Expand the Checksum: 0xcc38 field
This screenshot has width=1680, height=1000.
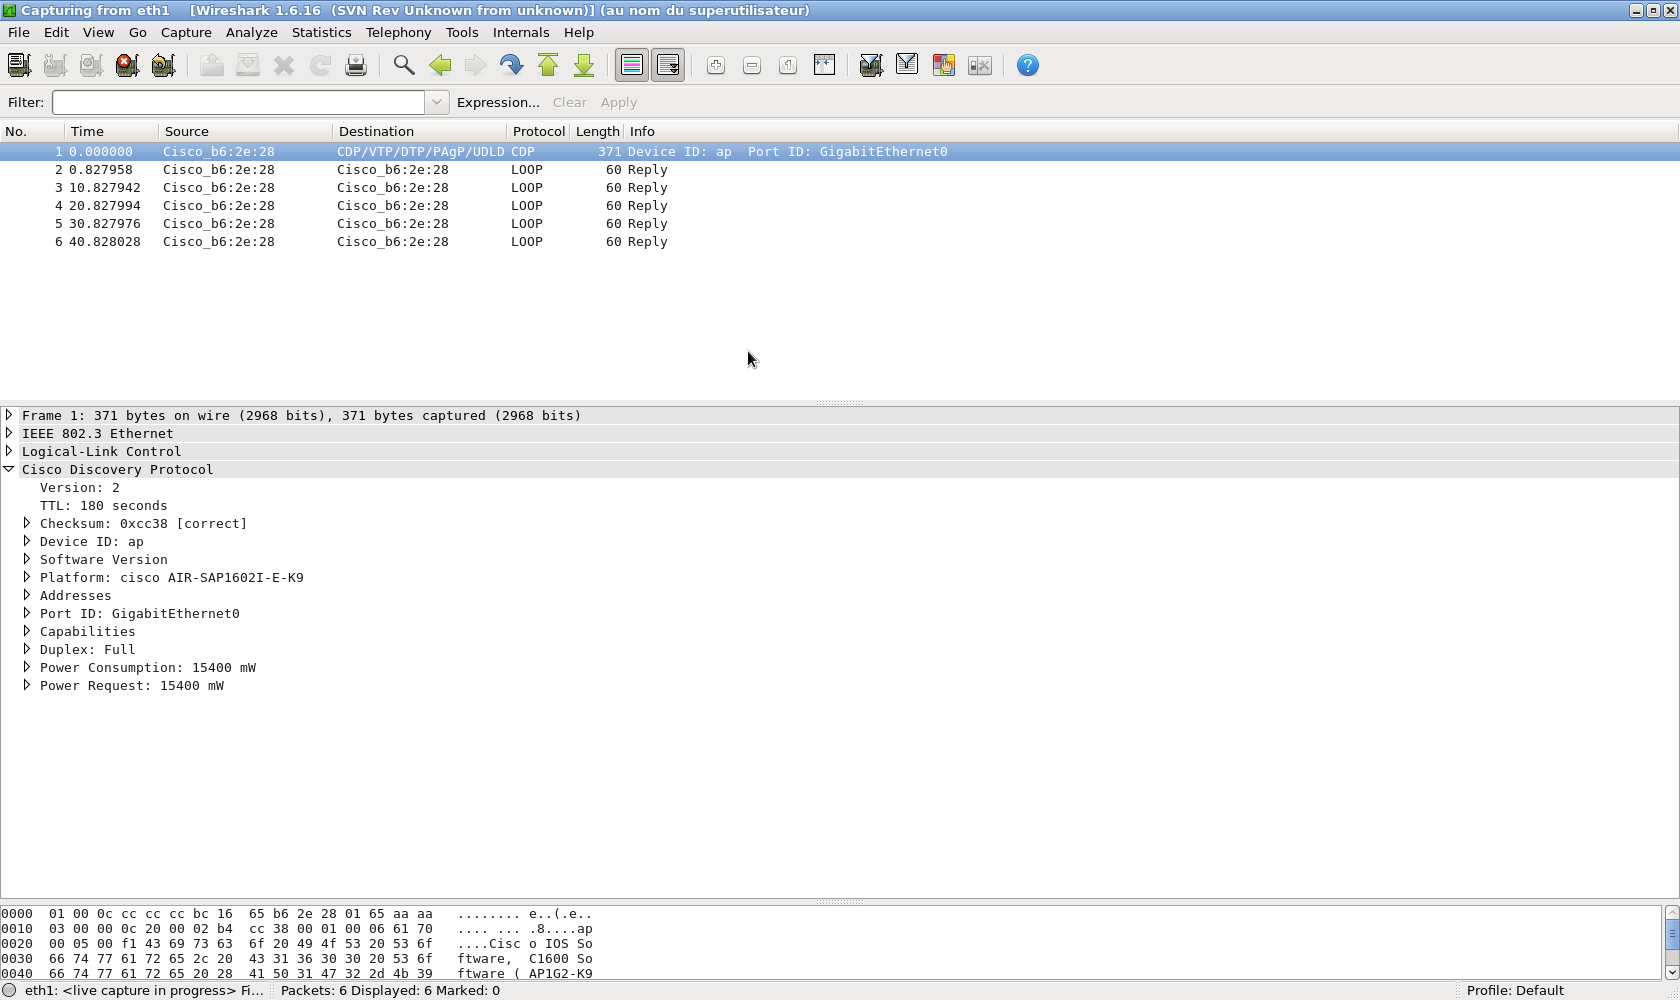pos(27,523)
